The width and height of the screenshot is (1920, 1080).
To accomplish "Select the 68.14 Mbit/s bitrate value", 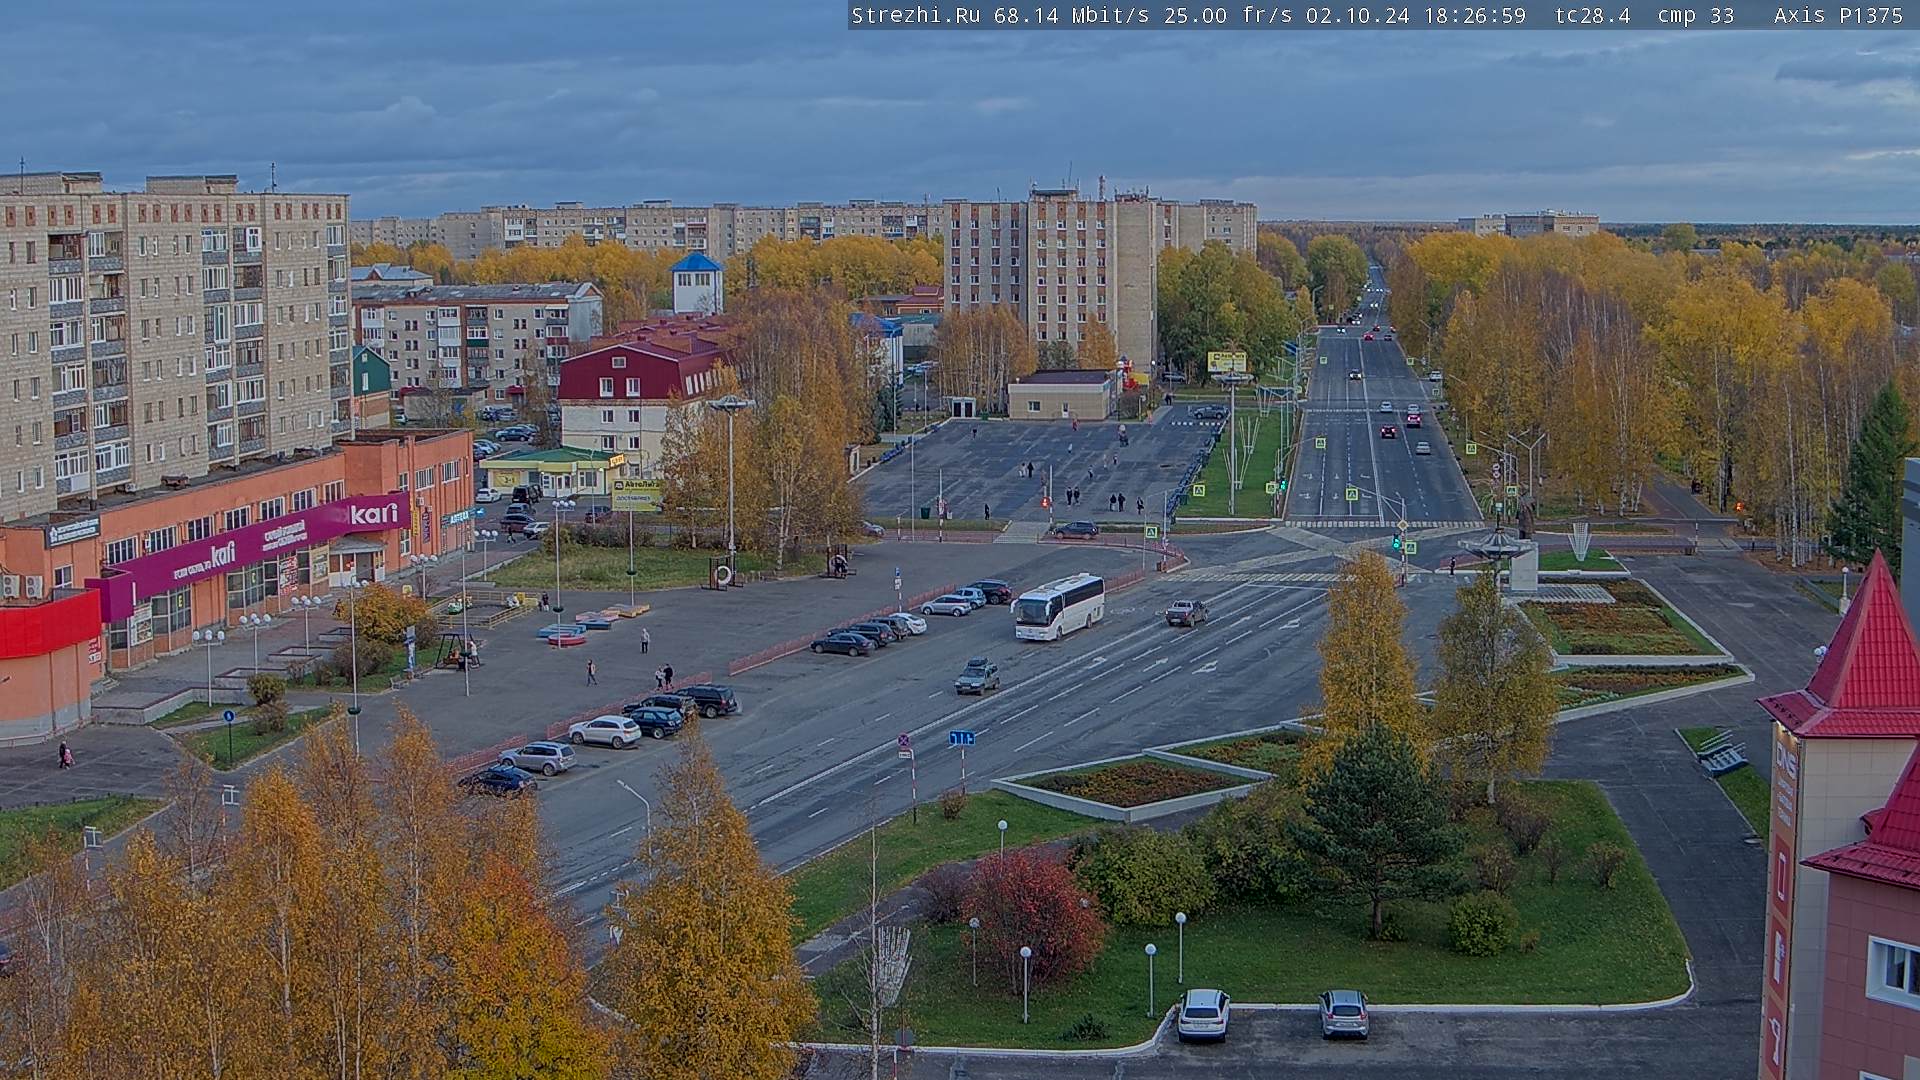I will tap(1072, 15).
